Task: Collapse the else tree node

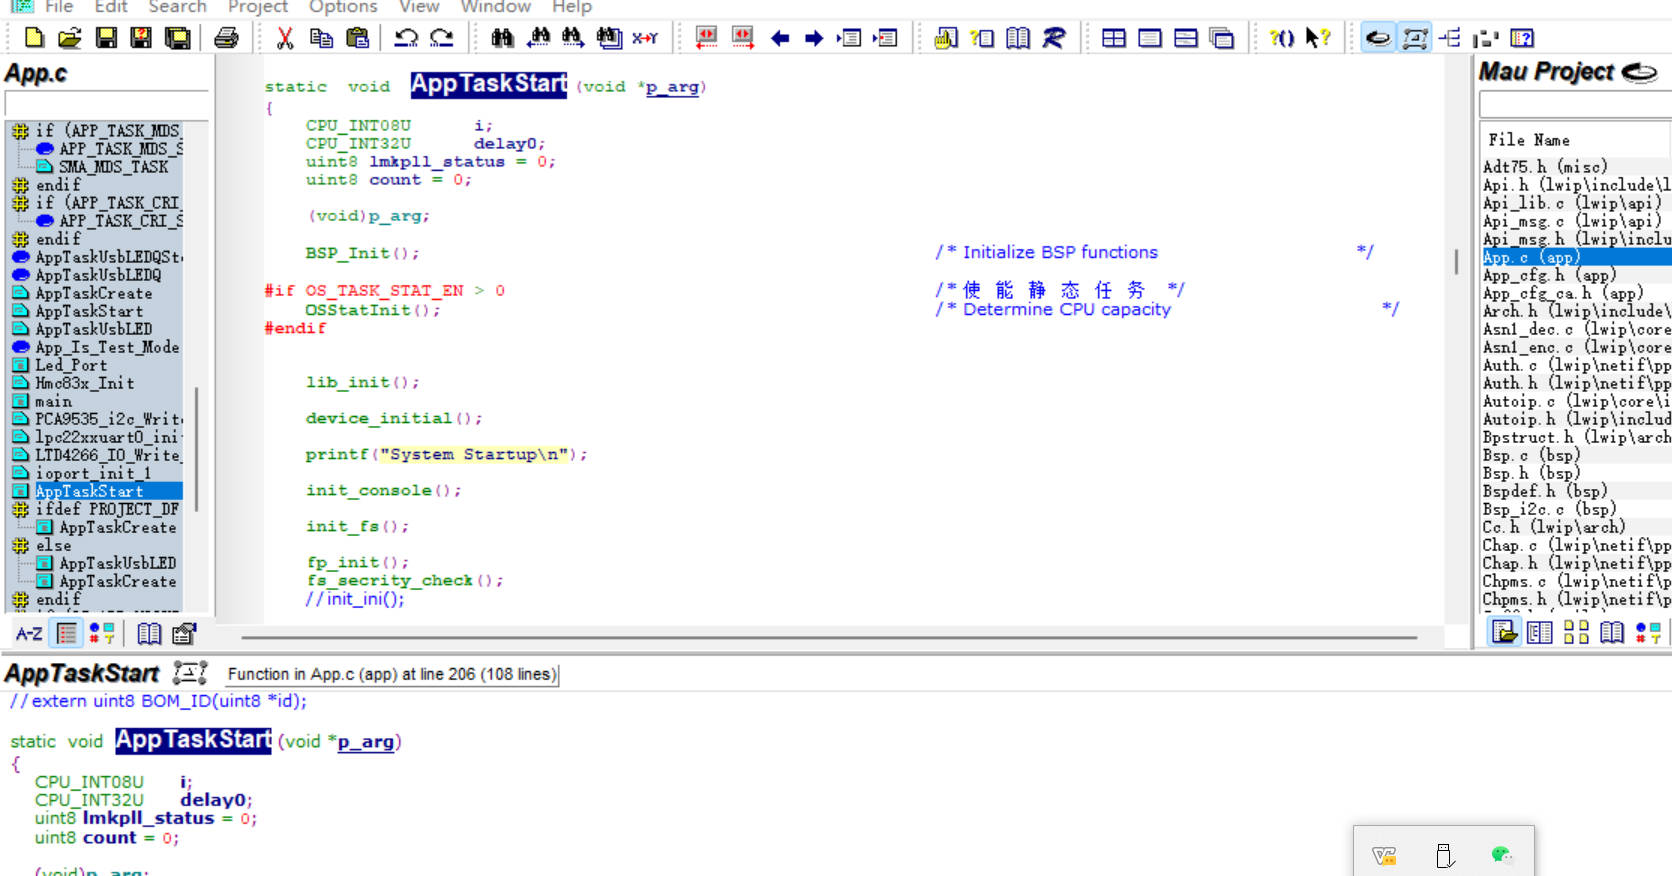Action: [x=20, y=545]
